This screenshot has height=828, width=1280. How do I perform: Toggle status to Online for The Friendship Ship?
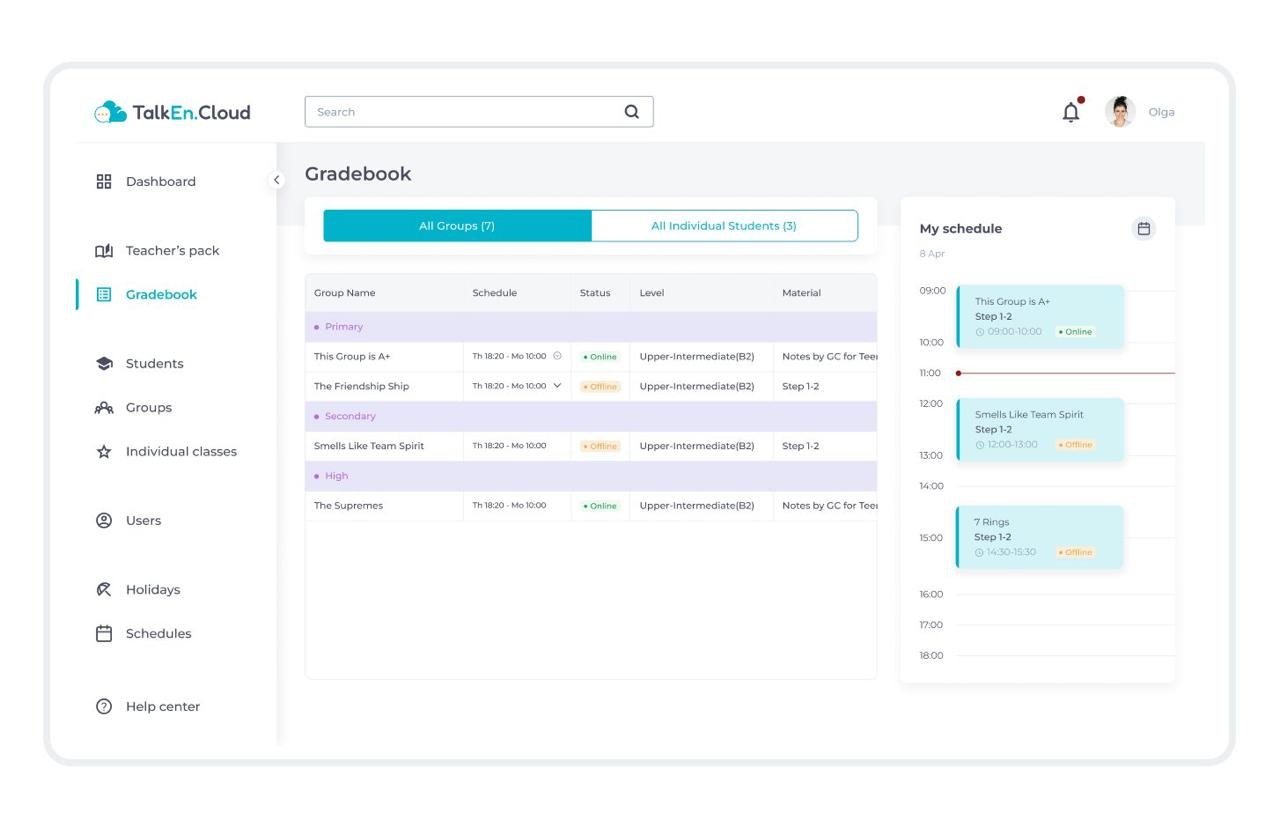[x=599, y=385]
